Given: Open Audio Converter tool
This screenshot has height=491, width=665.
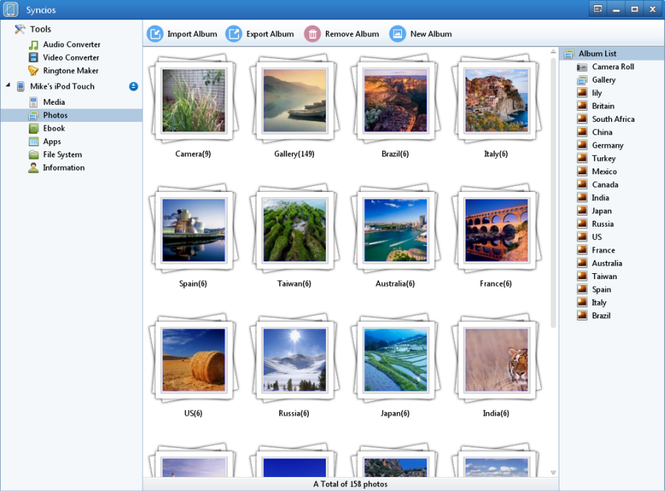Looking at the screenshot, I should (x=64, y=44).
